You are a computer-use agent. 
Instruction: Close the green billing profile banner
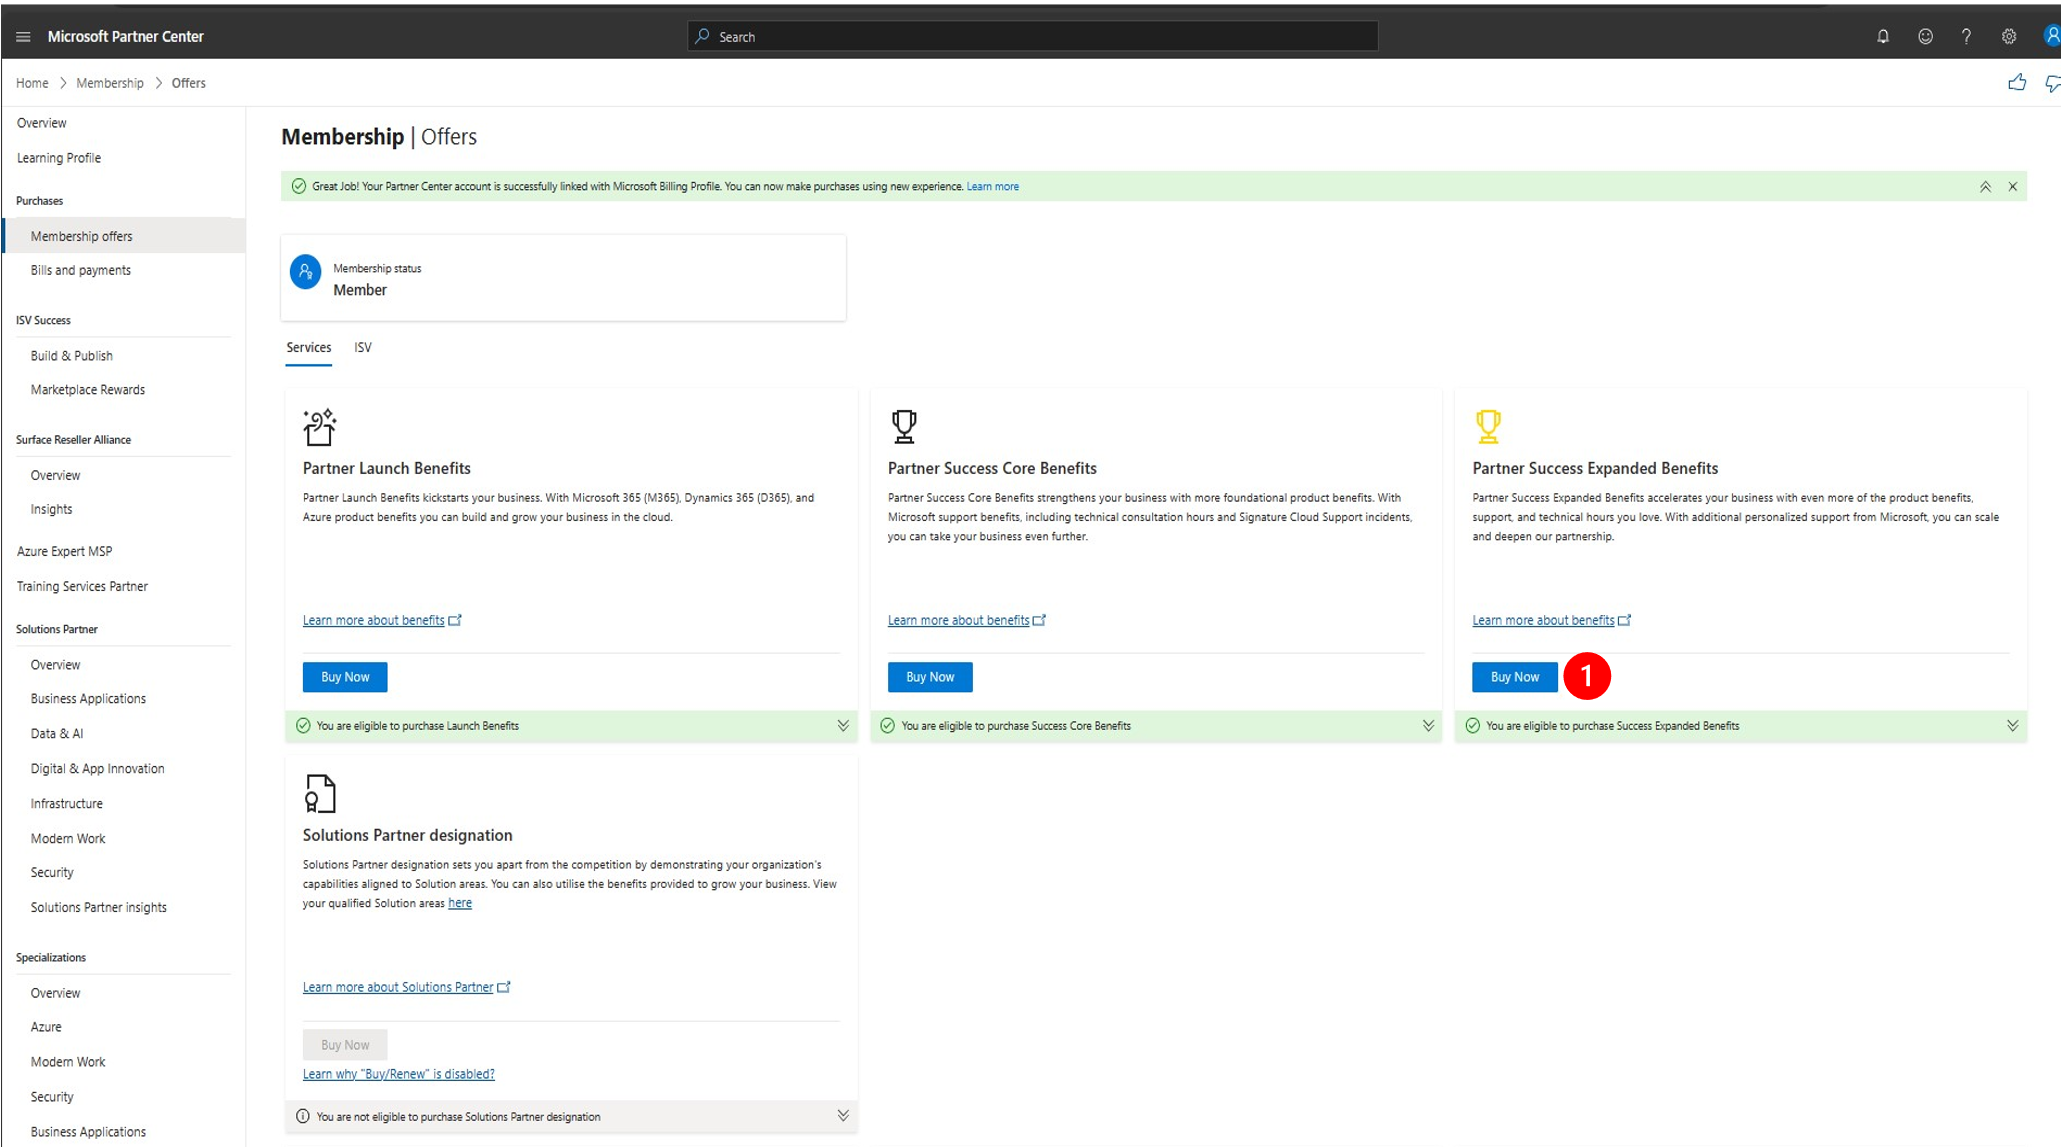tap(2013, 187)
